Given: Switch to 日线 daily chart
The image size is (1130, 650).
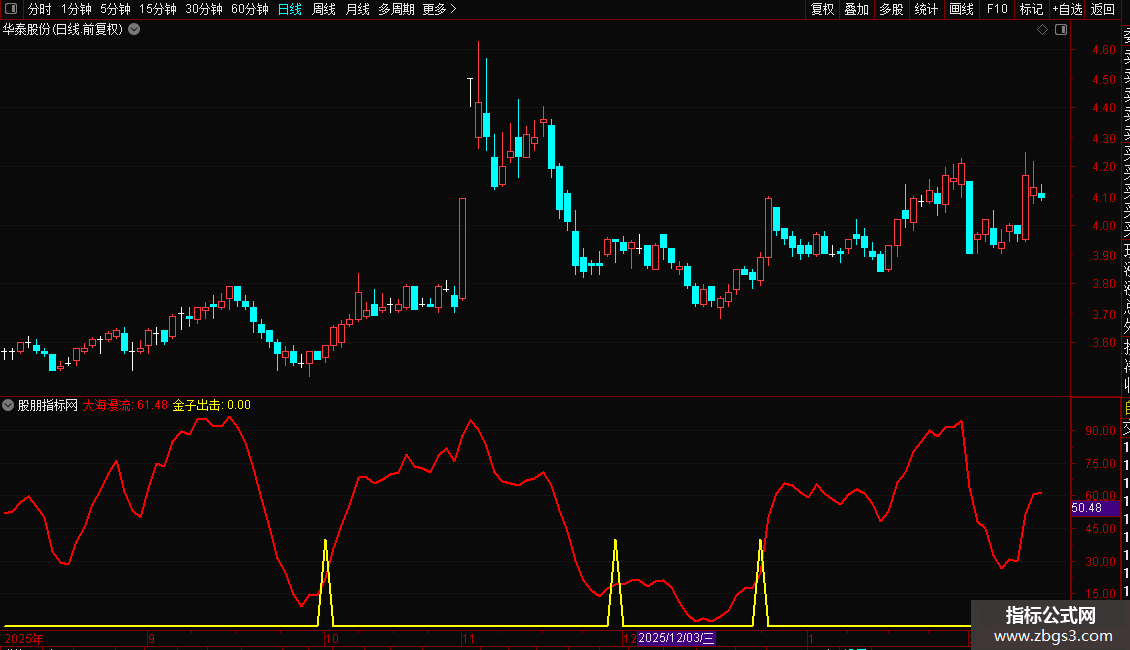Looking at the screenshot, I should (290, 9).
